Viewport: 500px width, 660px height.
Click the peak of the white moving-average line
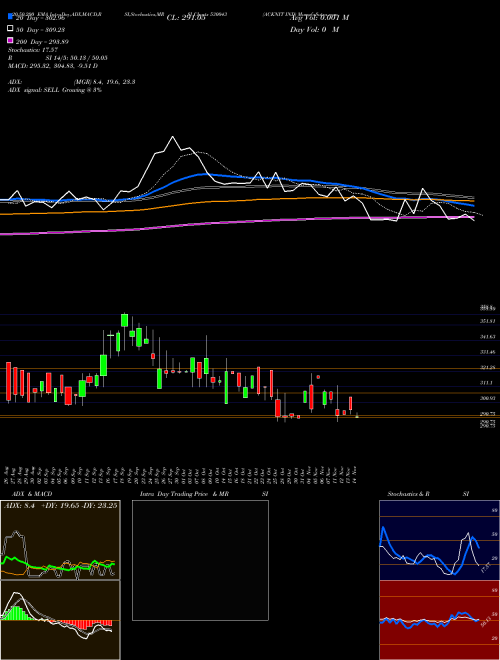pos(172,137)
